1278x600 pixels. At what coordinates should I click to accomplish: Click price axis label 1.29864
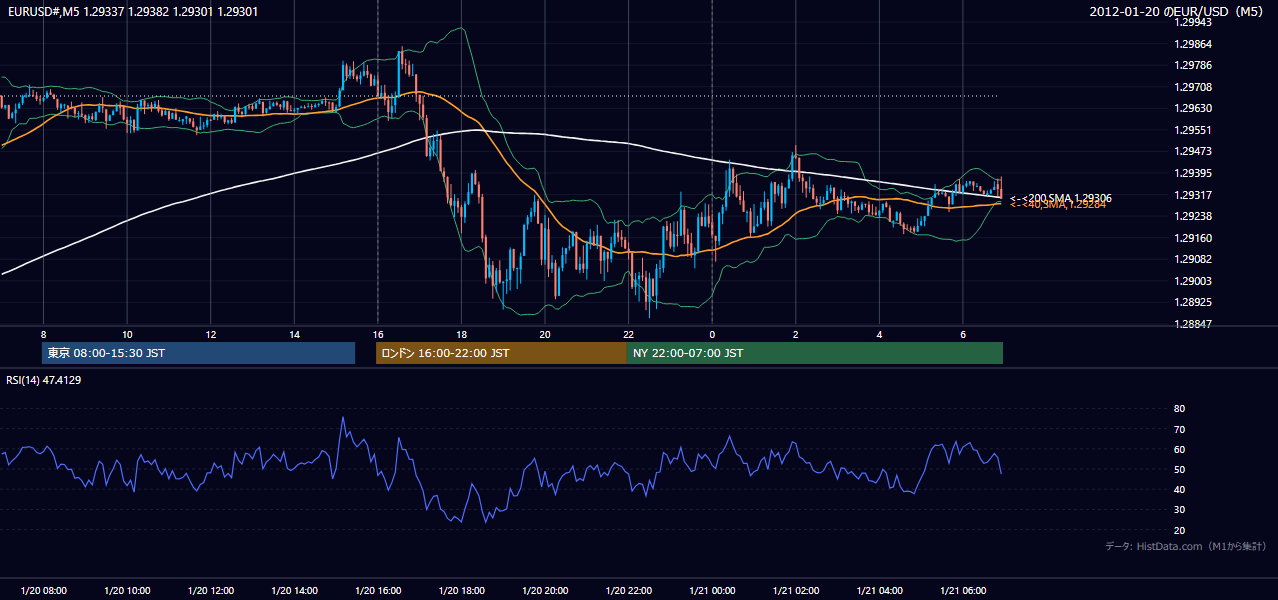1194,44
